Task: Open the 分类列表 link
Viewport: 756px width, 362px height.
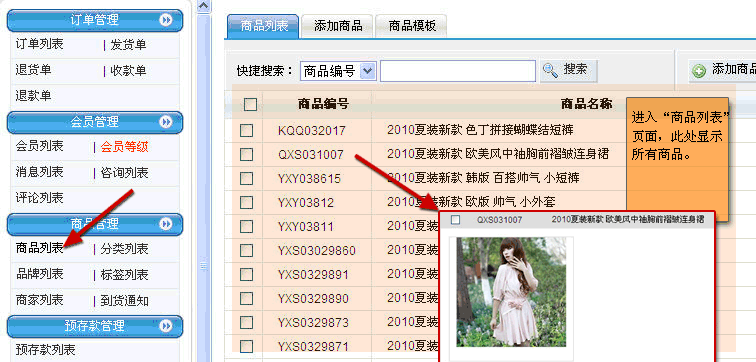Action: pyautogui.click(x=124, y=249)
